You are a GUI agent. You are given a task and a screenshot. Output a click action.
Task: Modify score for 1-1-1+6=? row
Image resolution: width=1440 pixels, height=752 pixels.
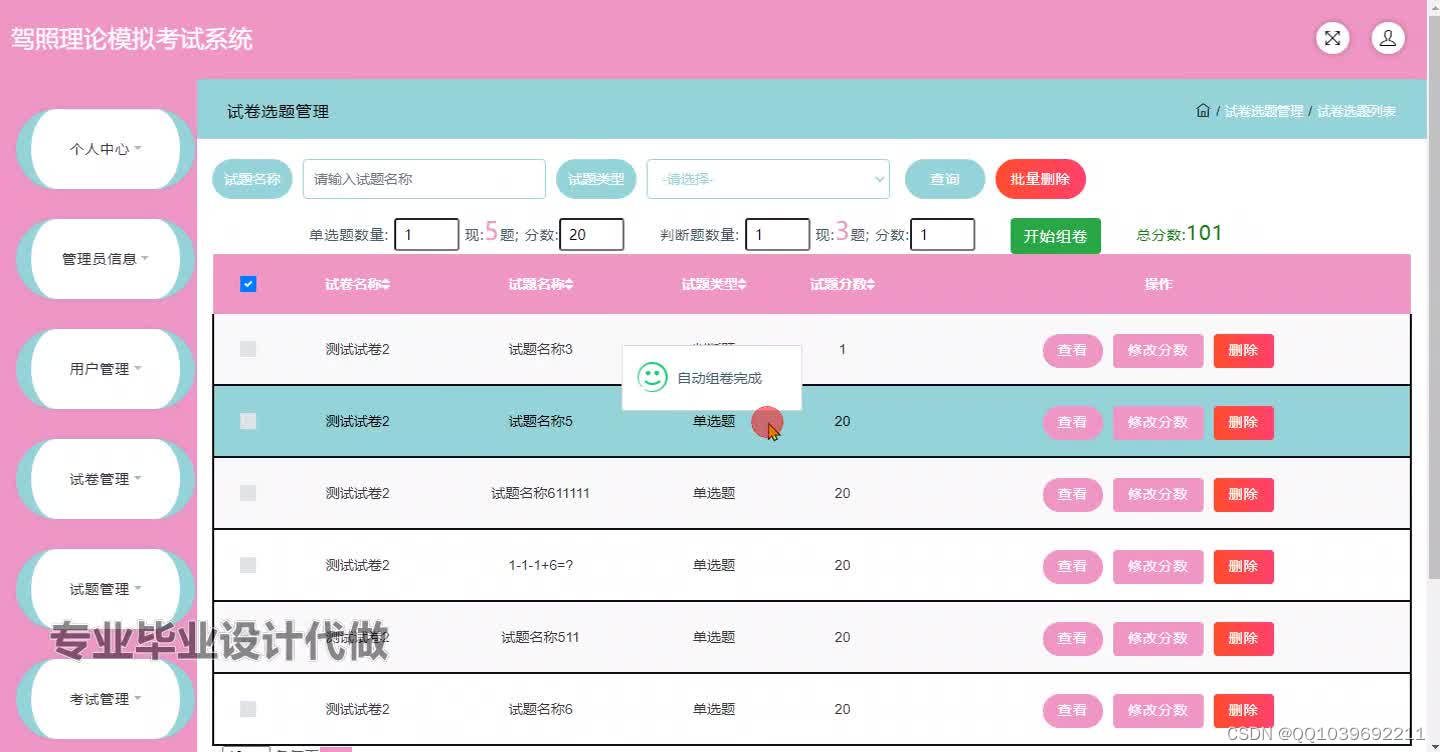tap(1158, 567)
